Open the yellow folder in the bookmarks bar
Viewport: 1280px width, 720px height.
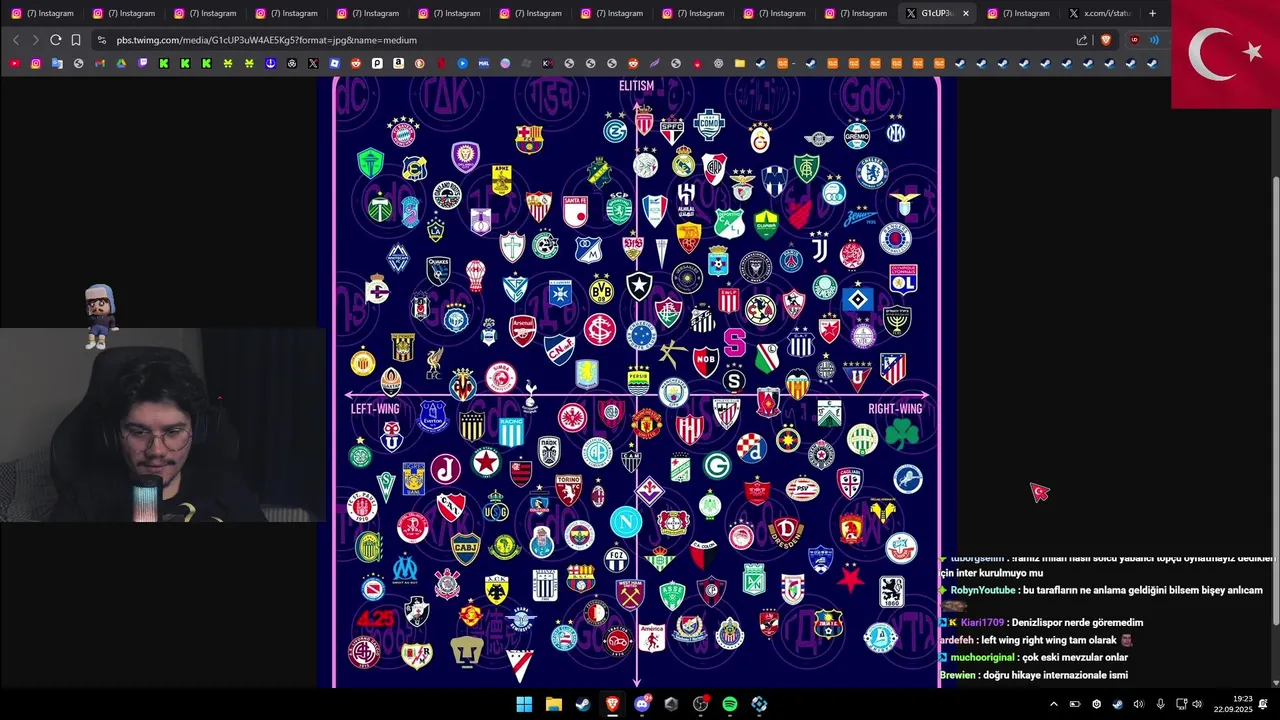tap(740, 63)
